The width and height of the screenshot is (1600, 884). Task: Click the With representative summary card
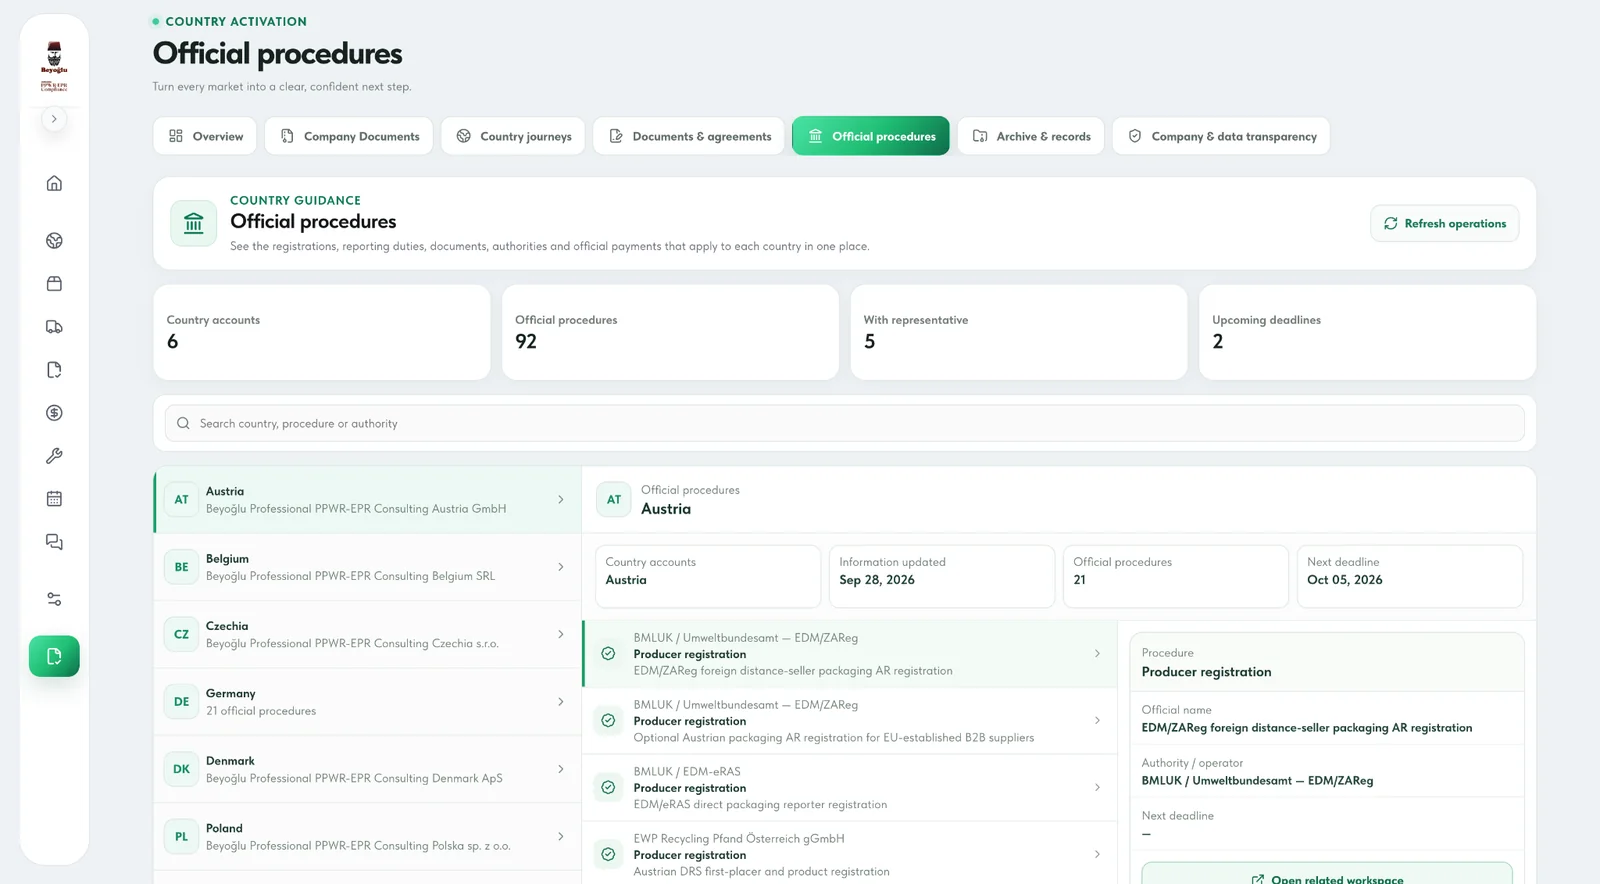pyautogui.click(x=1018, y=332)
